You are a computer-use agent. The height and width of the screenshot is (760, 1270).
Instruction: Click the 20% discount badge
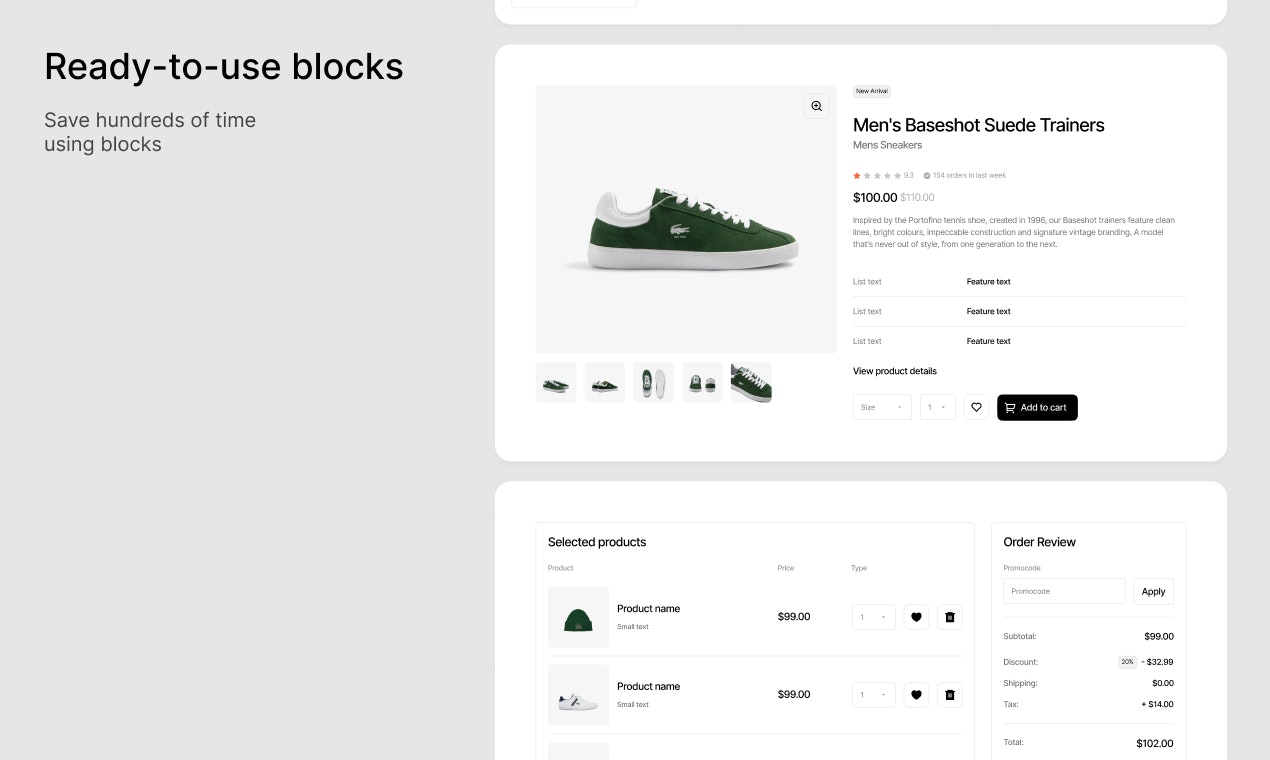click(x=1127, y=662)
